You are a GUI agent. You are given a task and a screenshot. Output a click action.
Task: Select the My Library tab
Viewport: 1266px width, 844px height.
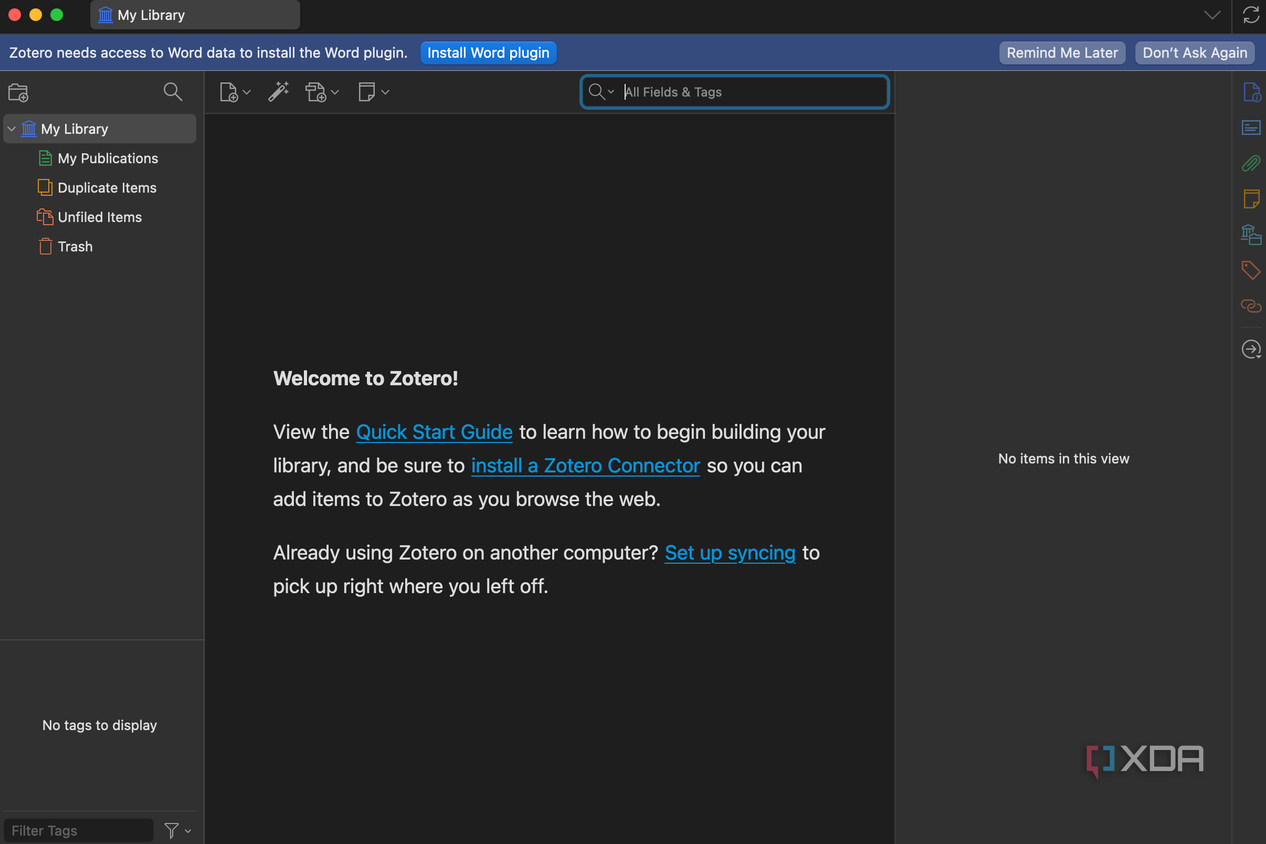(195, 15)
